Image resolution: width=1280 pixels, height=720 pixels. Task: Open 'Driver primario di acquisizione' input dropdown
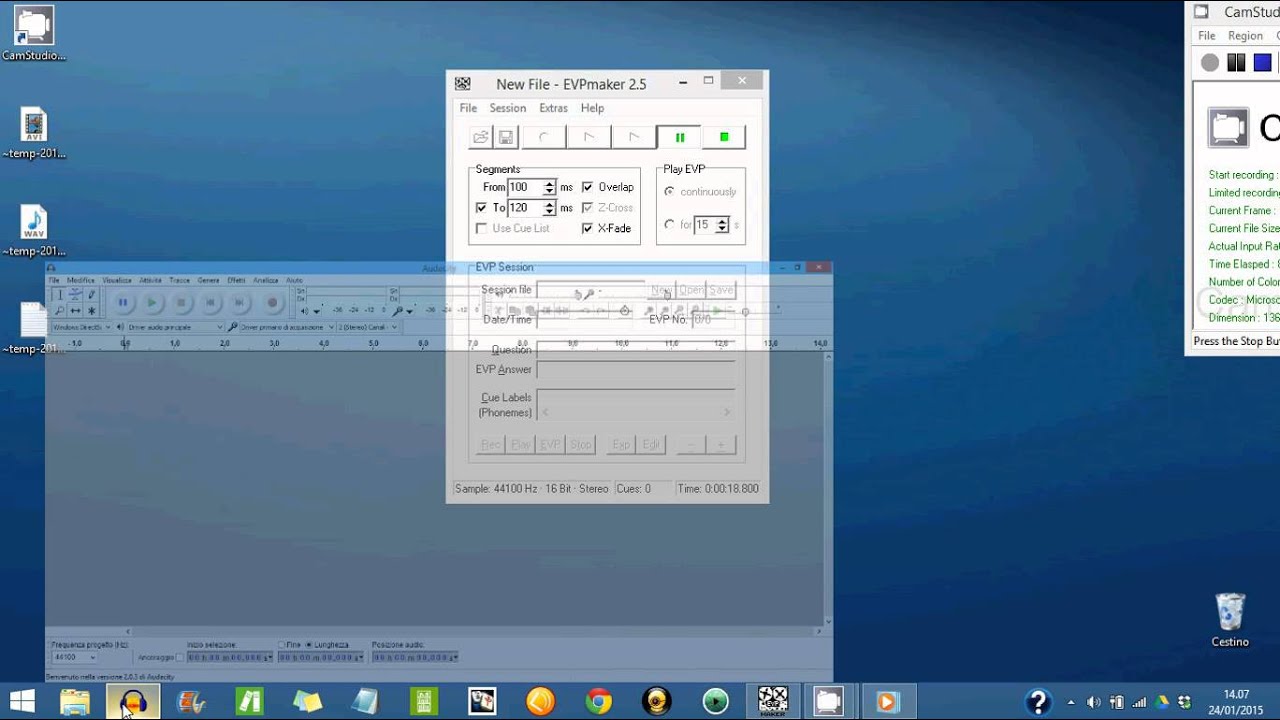287,327
